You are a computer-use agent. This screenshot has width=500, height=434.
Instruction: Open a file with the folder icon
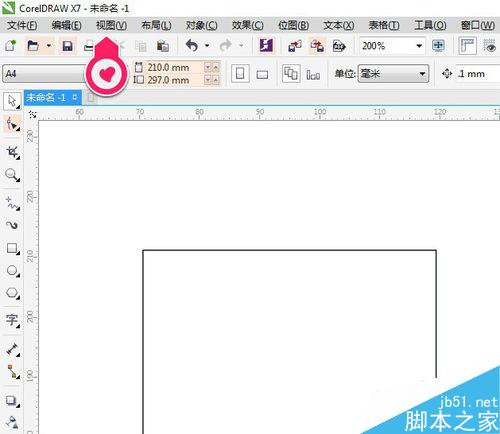[33, 45]
